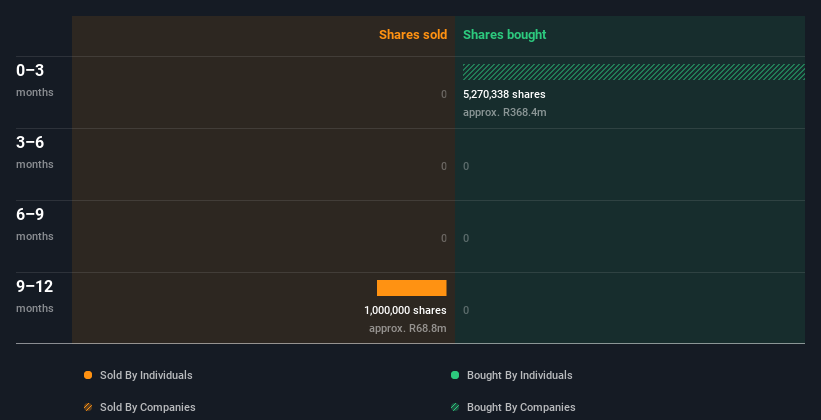821x420 pixels.
Task: Click the shares sold zero in 6–9 months
Action: pos(444,238)
